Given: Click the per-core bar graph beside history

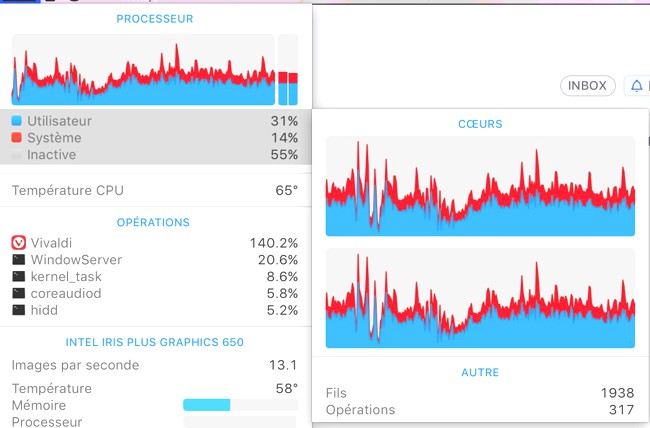Looking at the screenshot, I should 288,70.
